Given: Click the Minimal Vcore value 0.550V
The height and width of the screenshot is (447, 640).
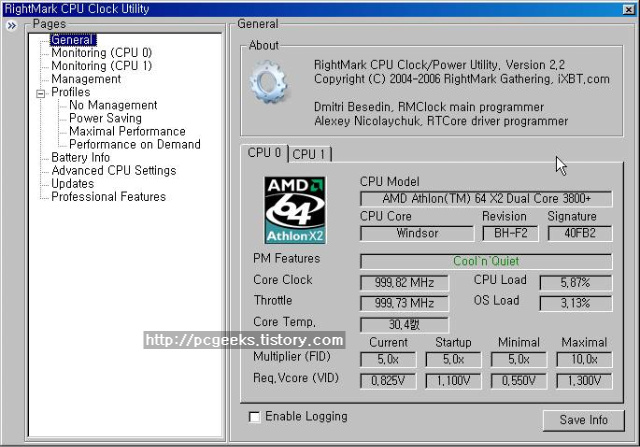Looking at the screenshot, I should coord(519,381).
